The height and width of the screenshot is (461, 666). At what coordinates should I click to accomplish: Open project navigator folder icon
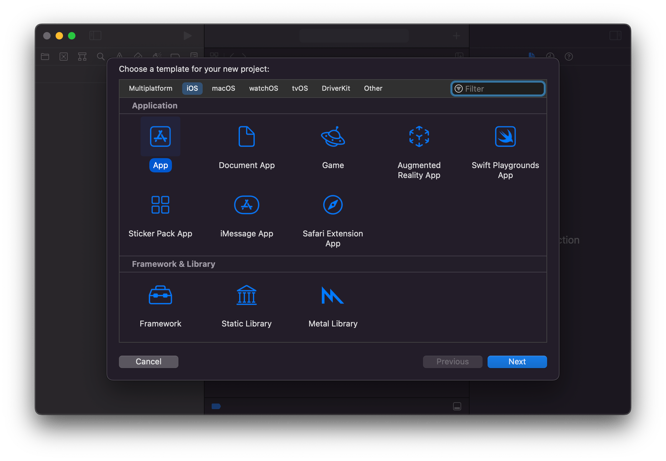45,57
